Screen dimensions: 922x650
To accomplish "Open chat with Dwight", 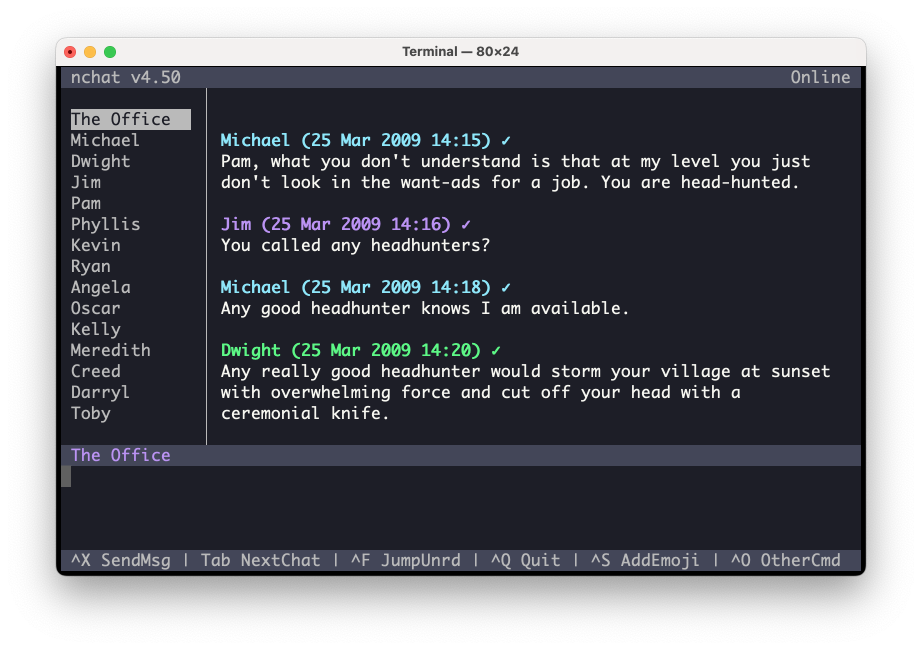I will (x=100, y=161).
